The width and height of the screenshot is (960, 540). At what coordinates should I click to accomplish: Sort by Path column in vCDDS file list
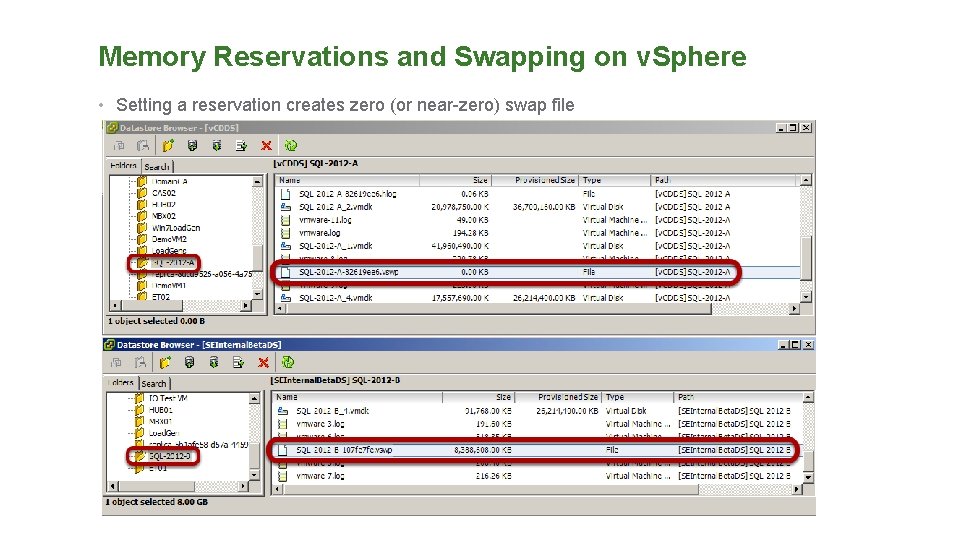click(x=724, y=180)
